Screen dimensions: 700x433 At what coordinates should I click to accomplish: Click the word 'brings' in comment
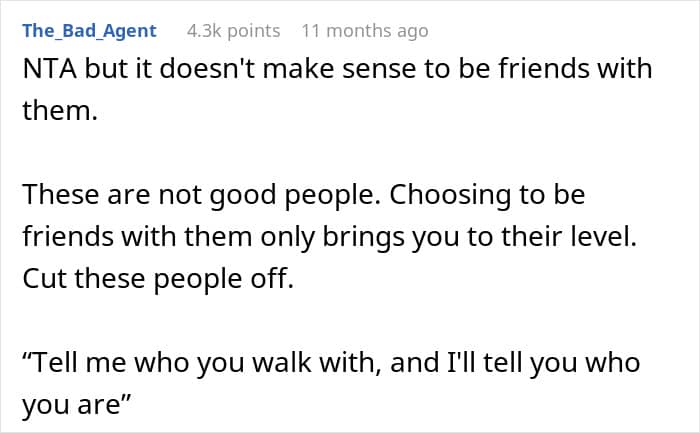[x=363, y=237]
